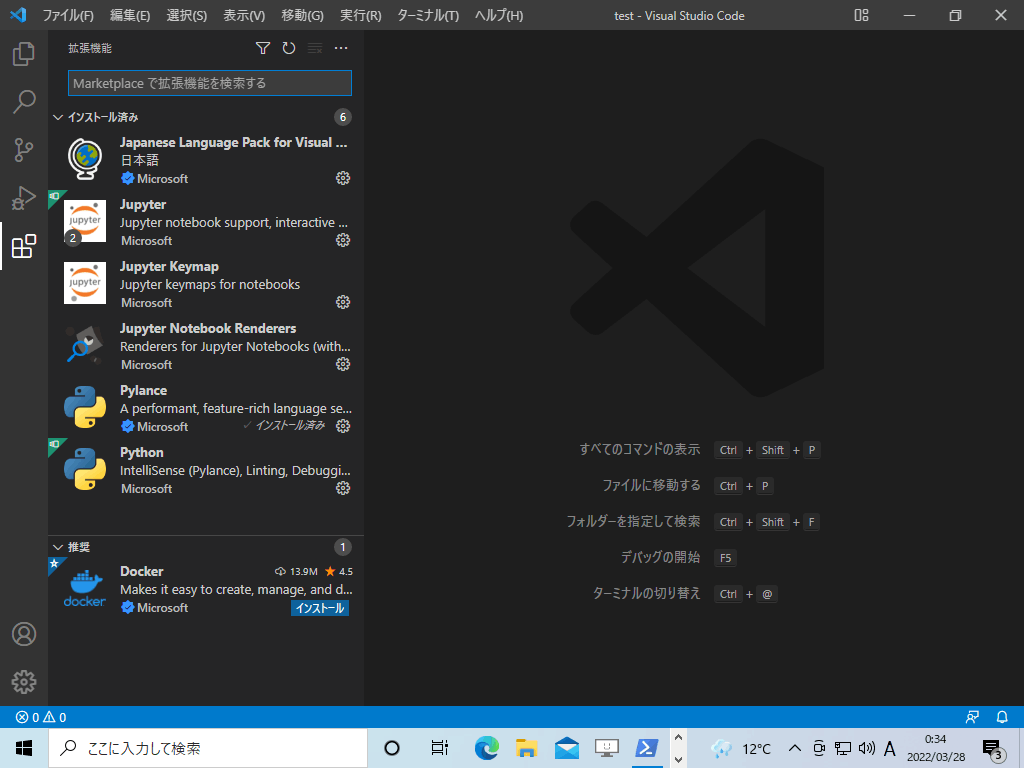The width and height of the screenshot is (1024, 768).
Task: Click recommended extensions count badge 1
Action: [343, 547]
